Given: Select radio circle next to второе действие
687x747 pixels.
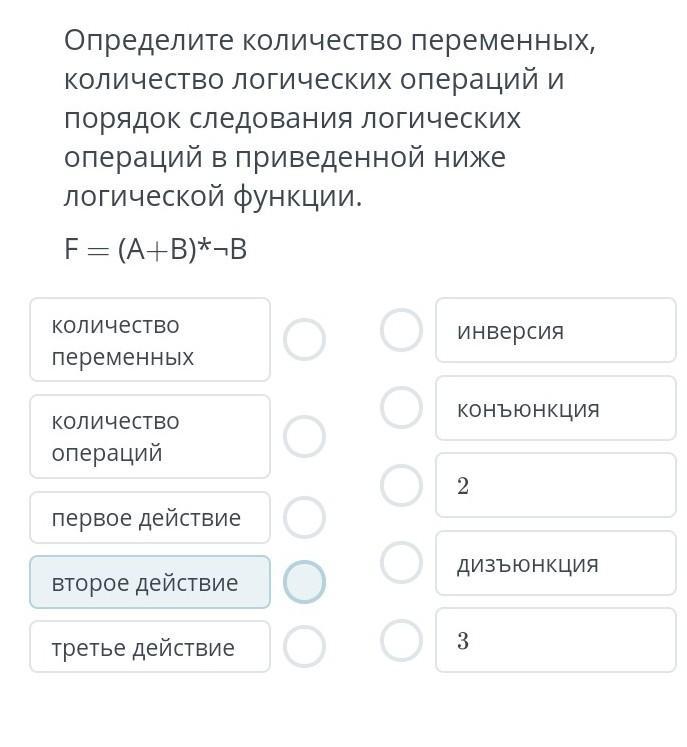Looking at the screenshot, I should click(304, 582).
